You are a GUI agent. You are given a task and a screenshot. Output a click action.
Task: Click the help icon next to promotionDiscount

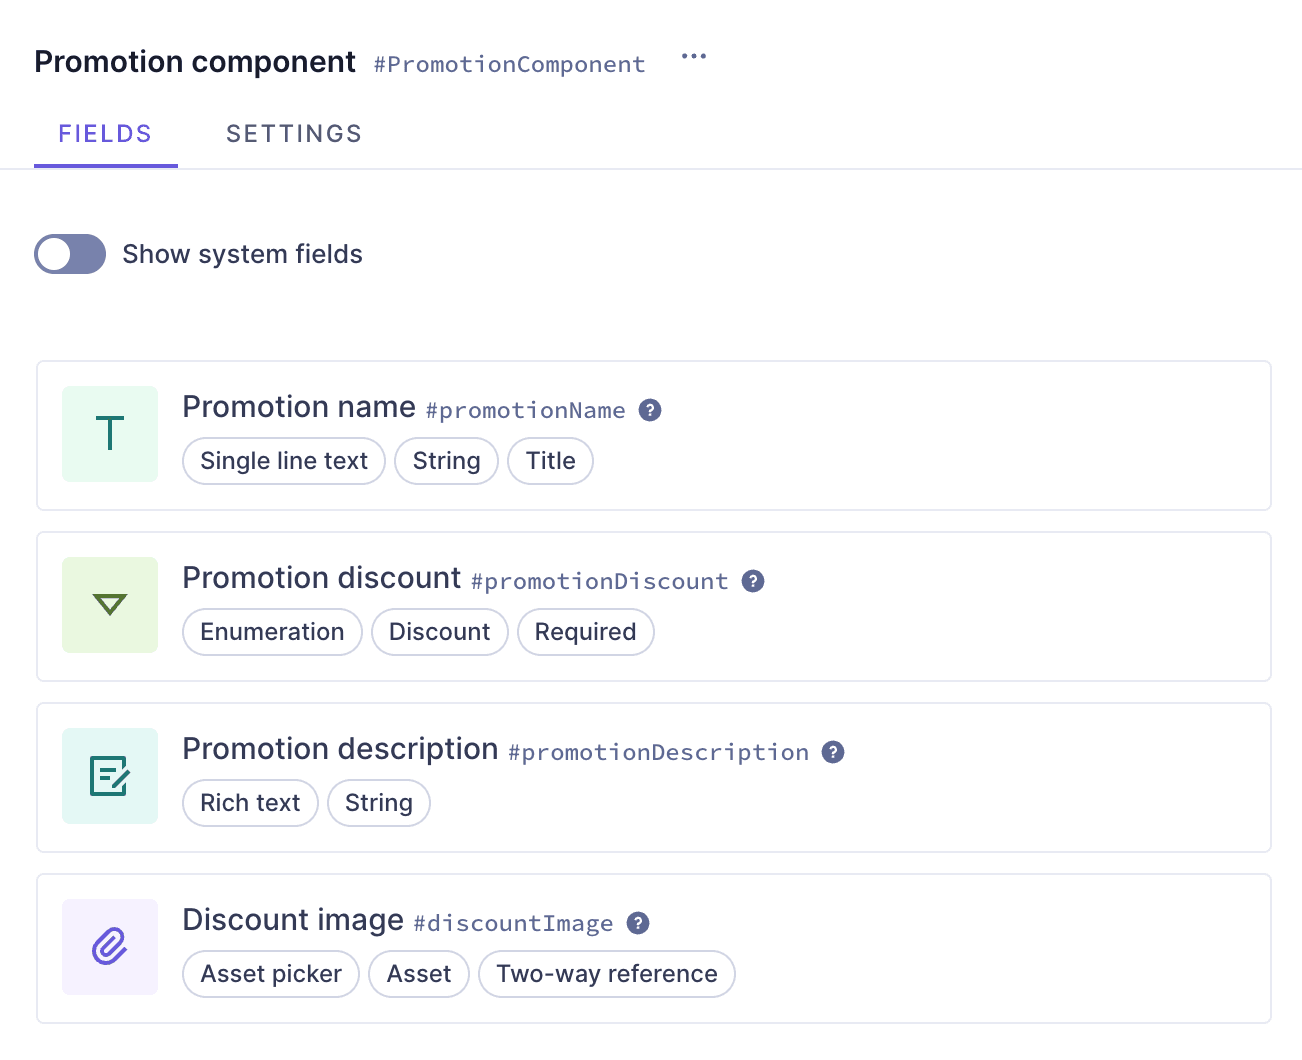(753, 580)
